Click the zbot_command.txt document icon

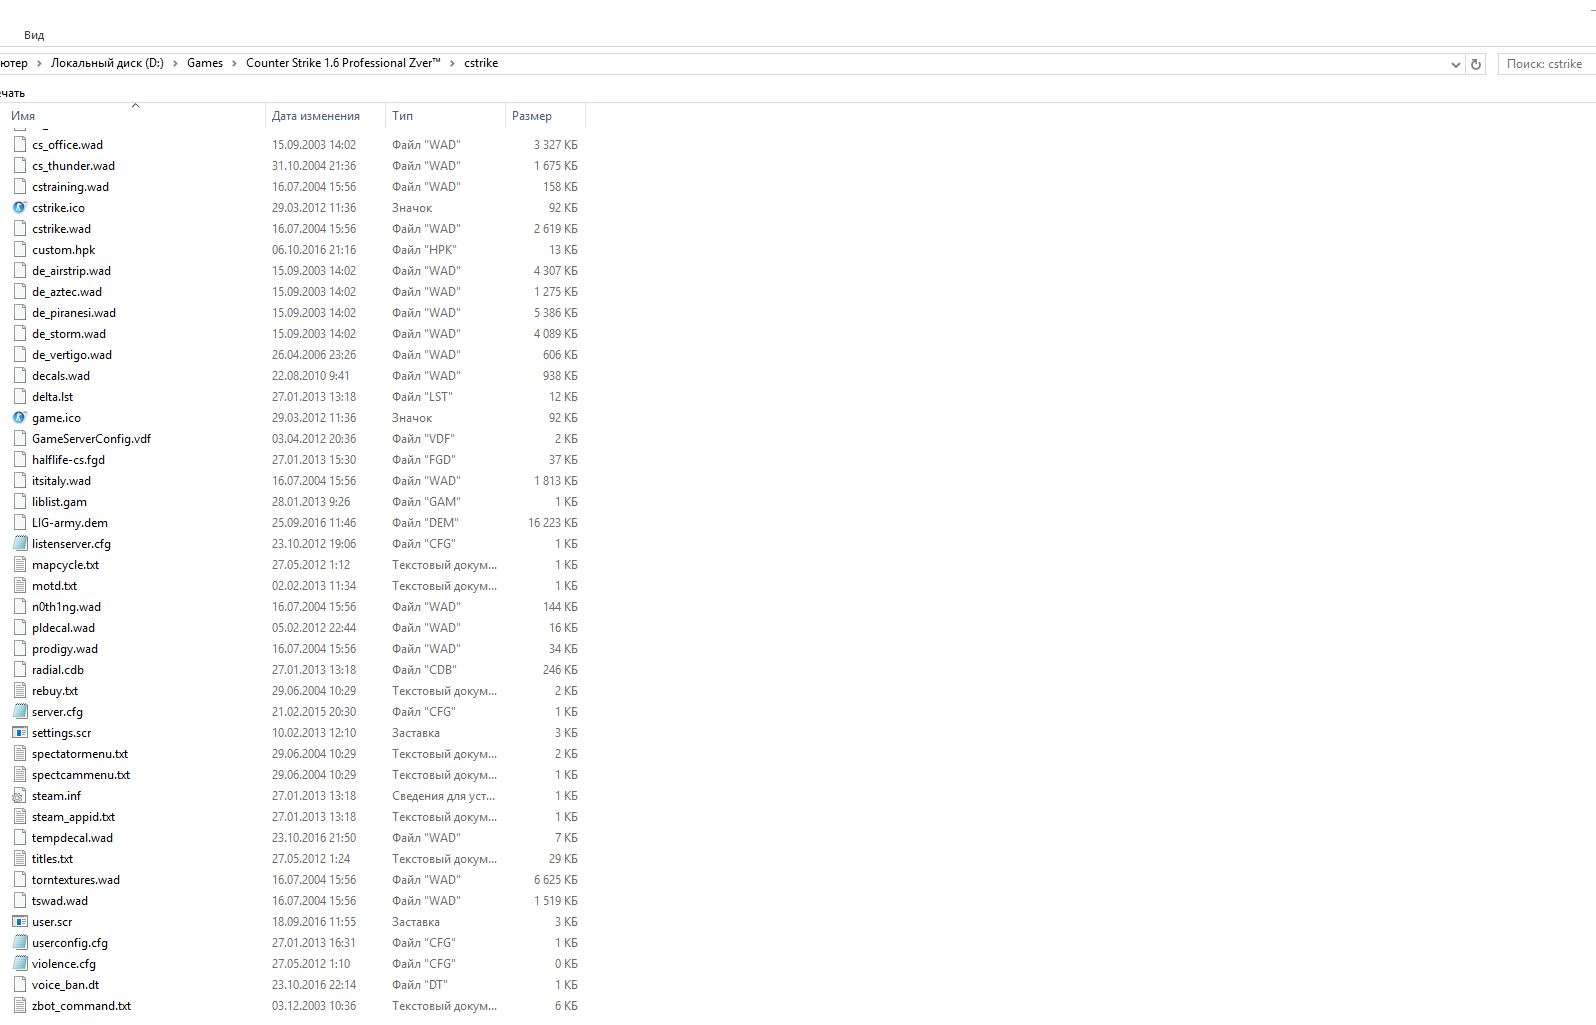19,1006
